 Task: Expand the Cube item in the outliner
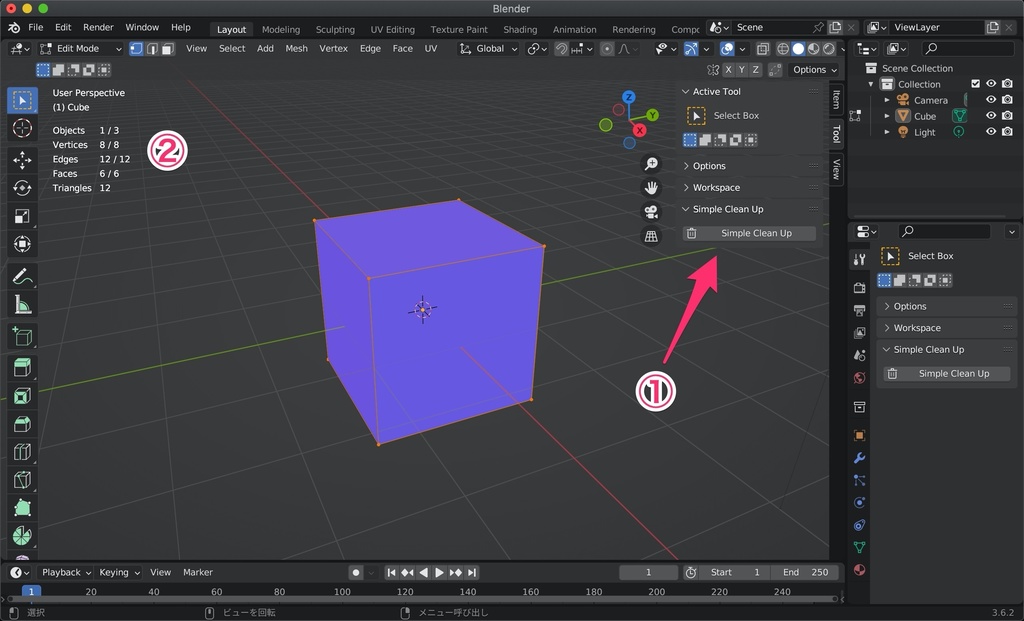pos(887,115)
